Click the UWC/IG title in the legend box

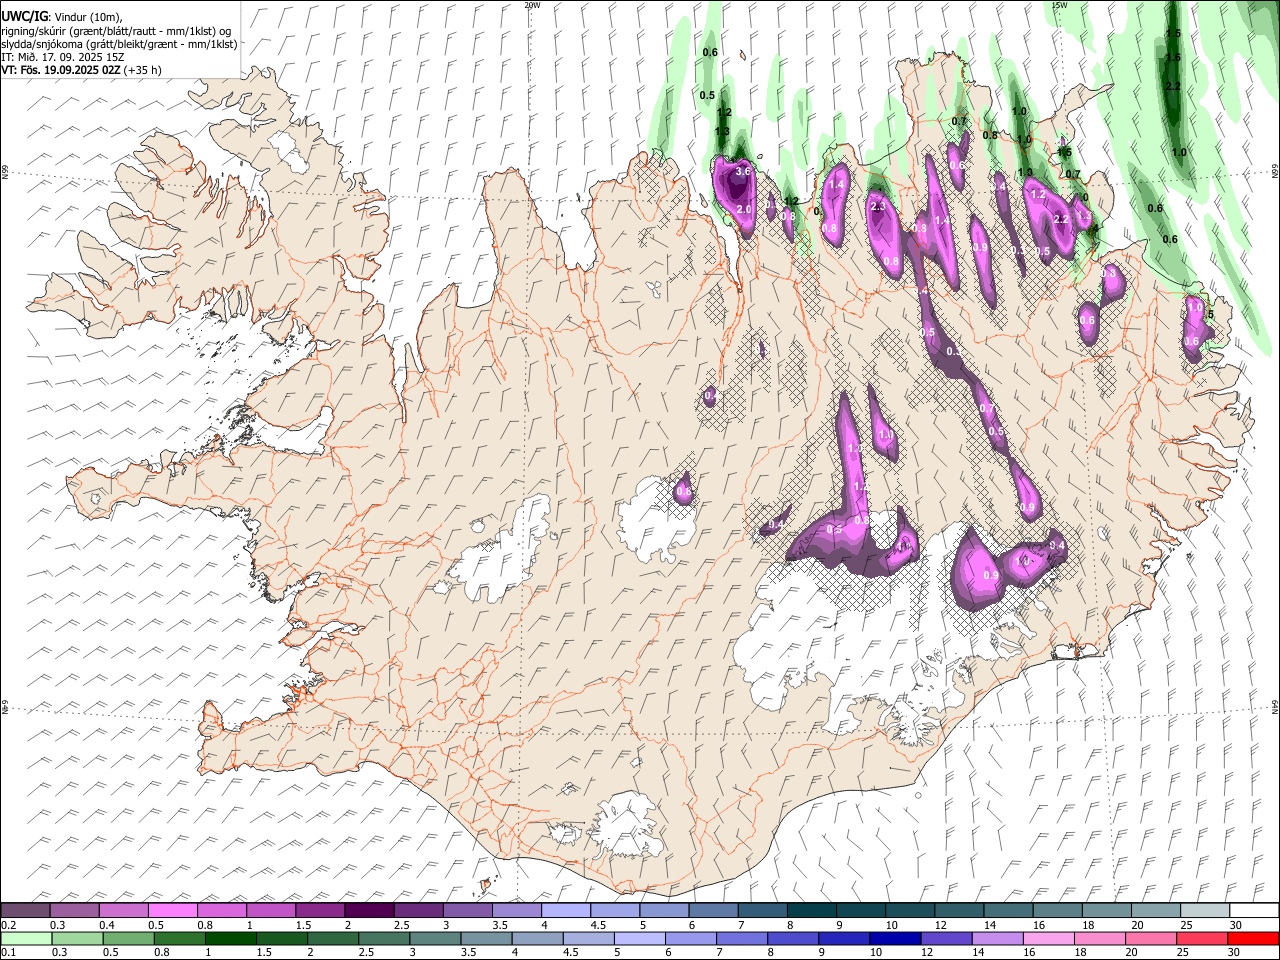point(23,16)
